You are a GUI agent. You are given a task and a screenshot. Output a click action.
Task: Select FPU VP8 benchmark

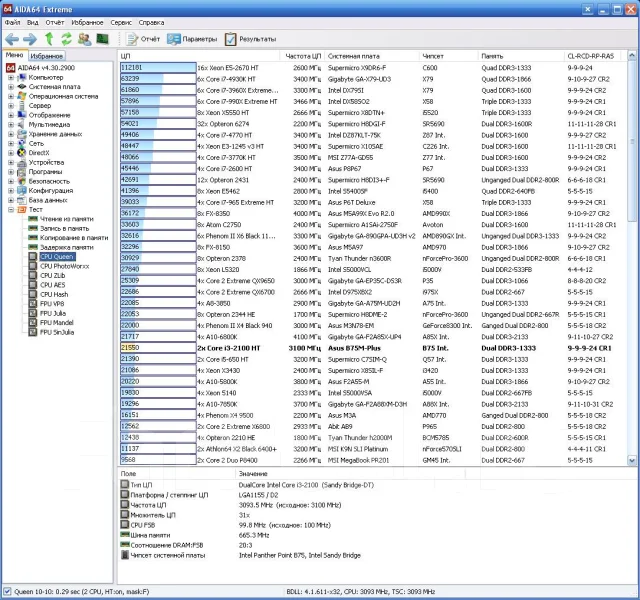click(52, 304)
